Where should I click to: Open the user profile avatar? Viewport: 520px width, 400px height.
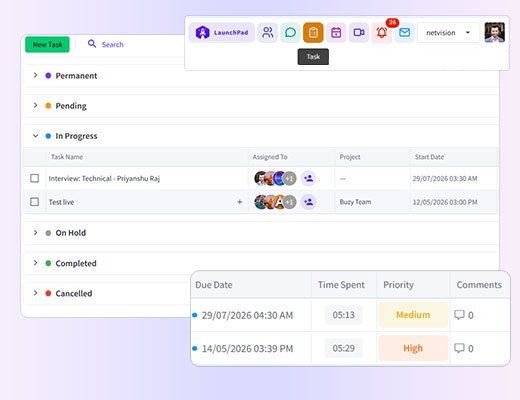click(494, 32)
